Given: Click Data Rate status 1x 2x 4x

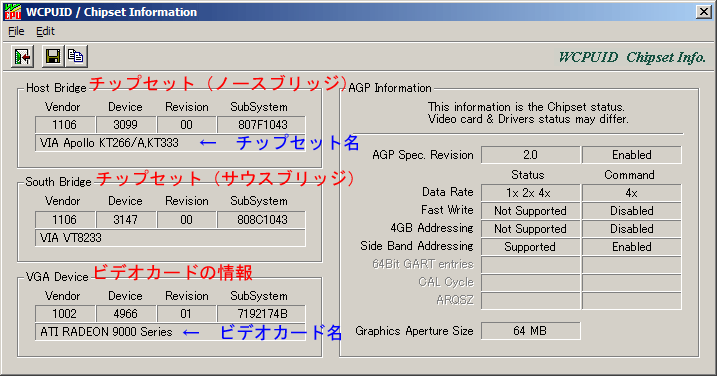Looking at the screenshot, I should coord(530,193).
